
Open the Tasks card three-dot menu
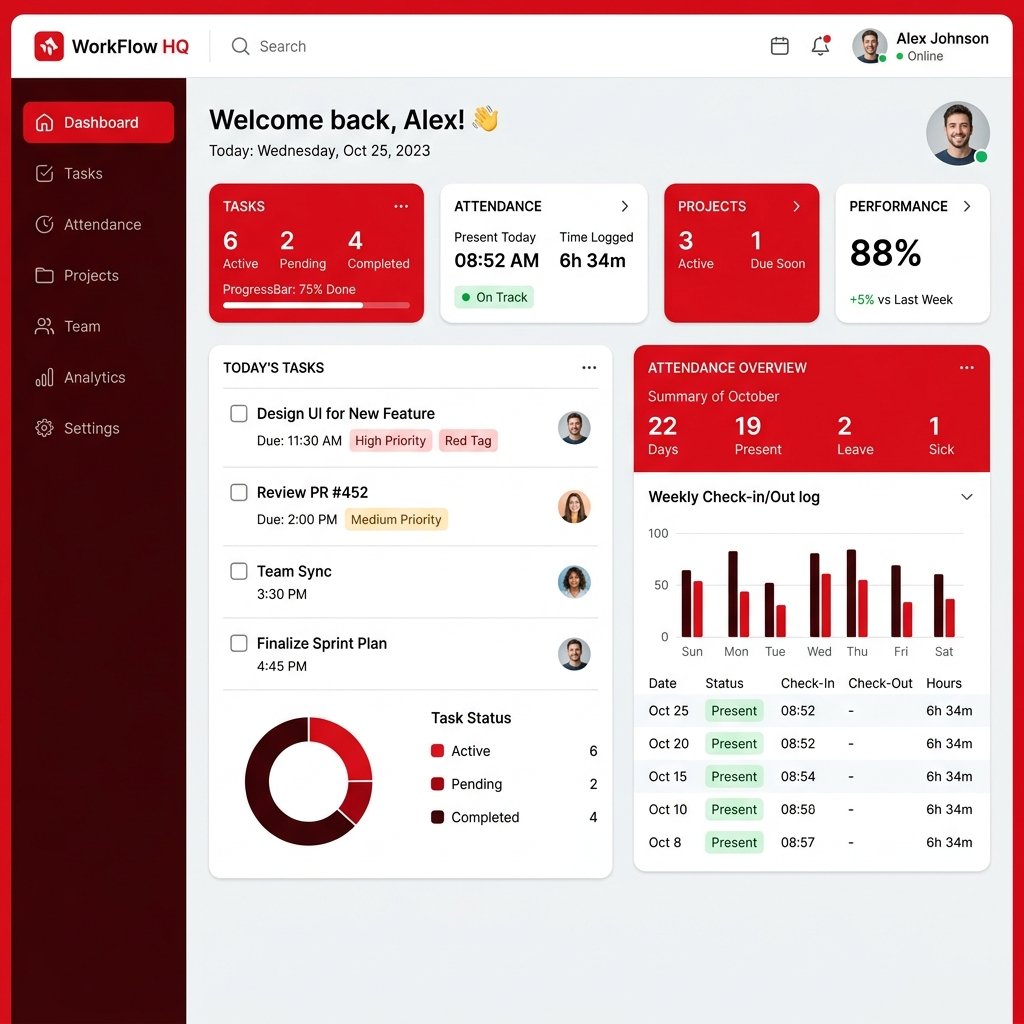pyautogui.click(x=401, y=206)
